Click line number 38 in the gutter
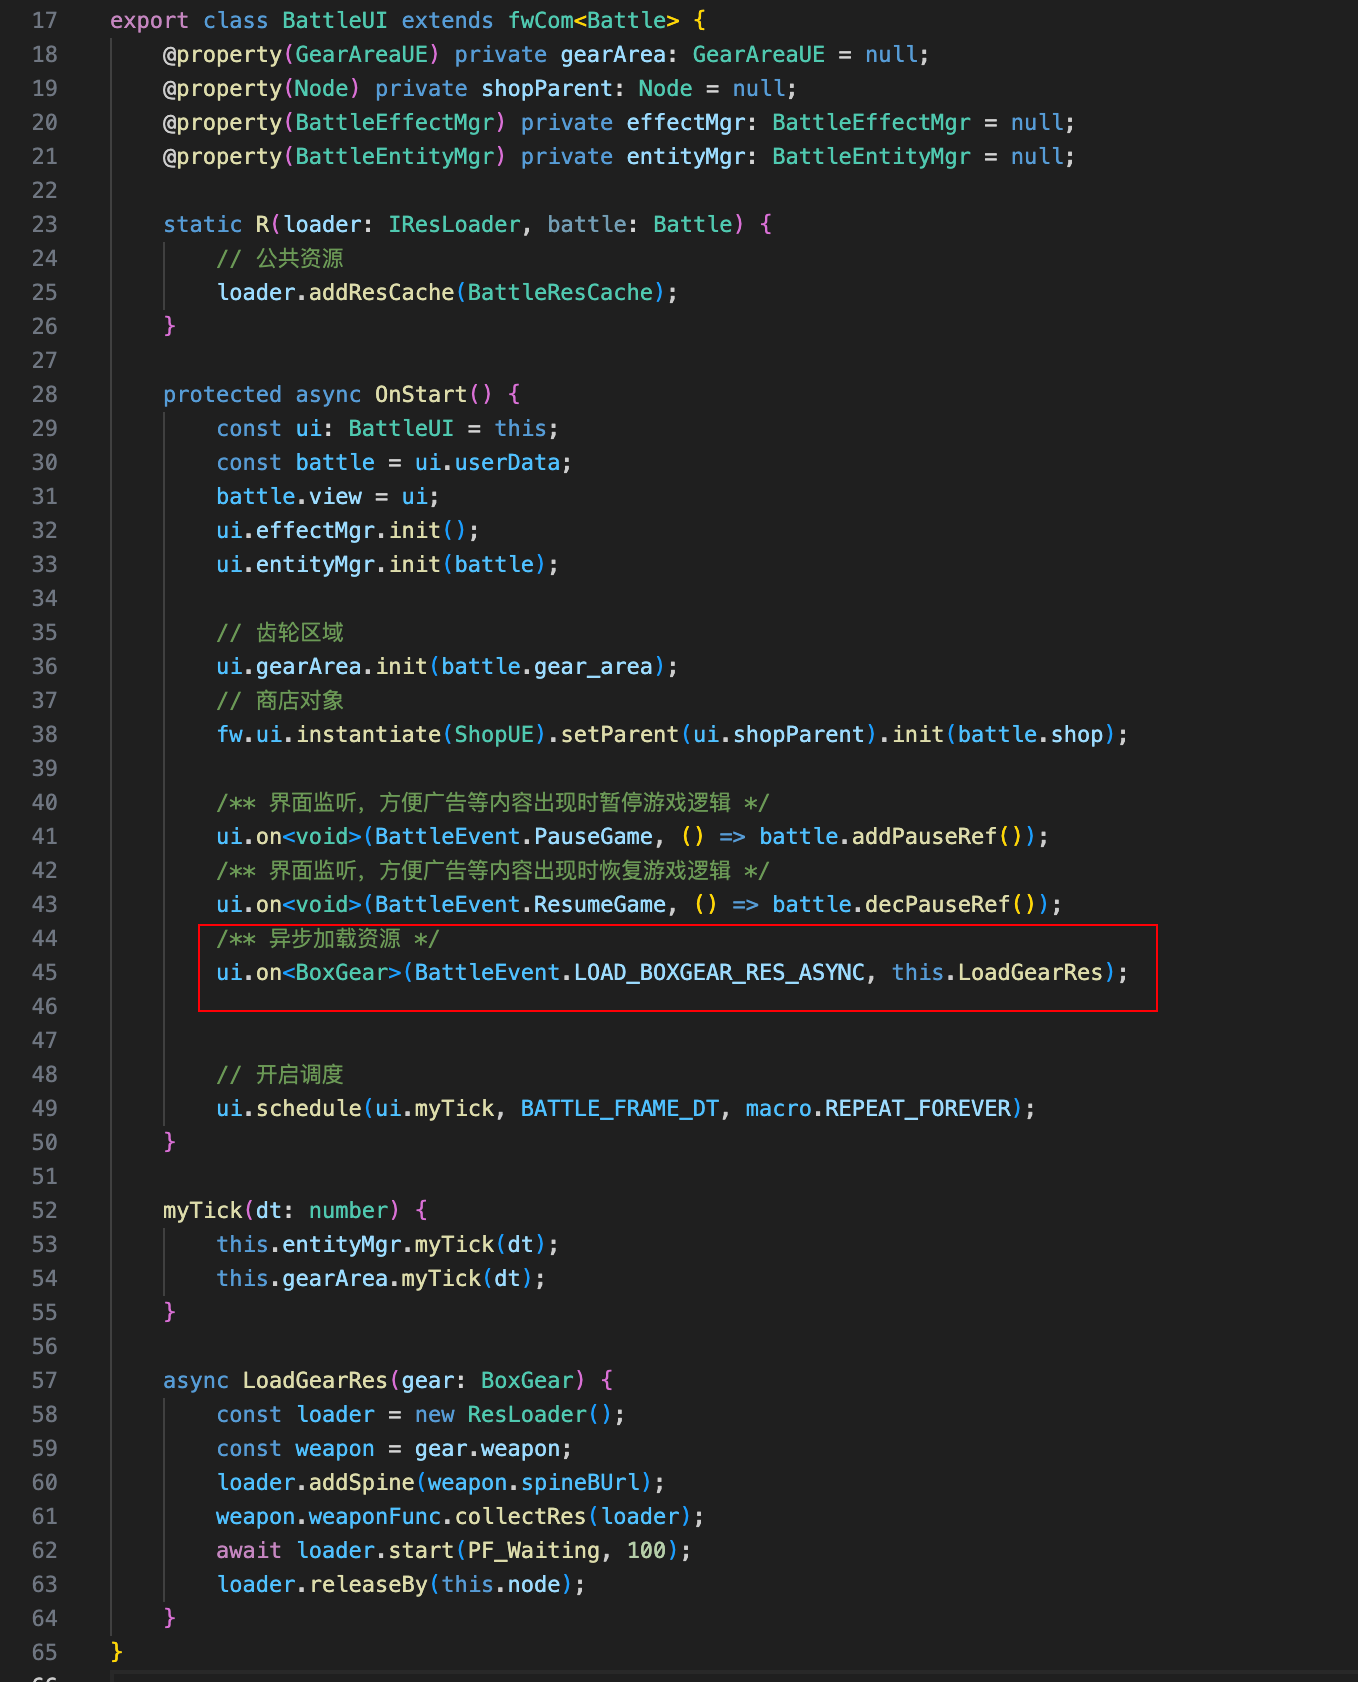This screenshot has height=1682, width=1358. tap(45, 734)
